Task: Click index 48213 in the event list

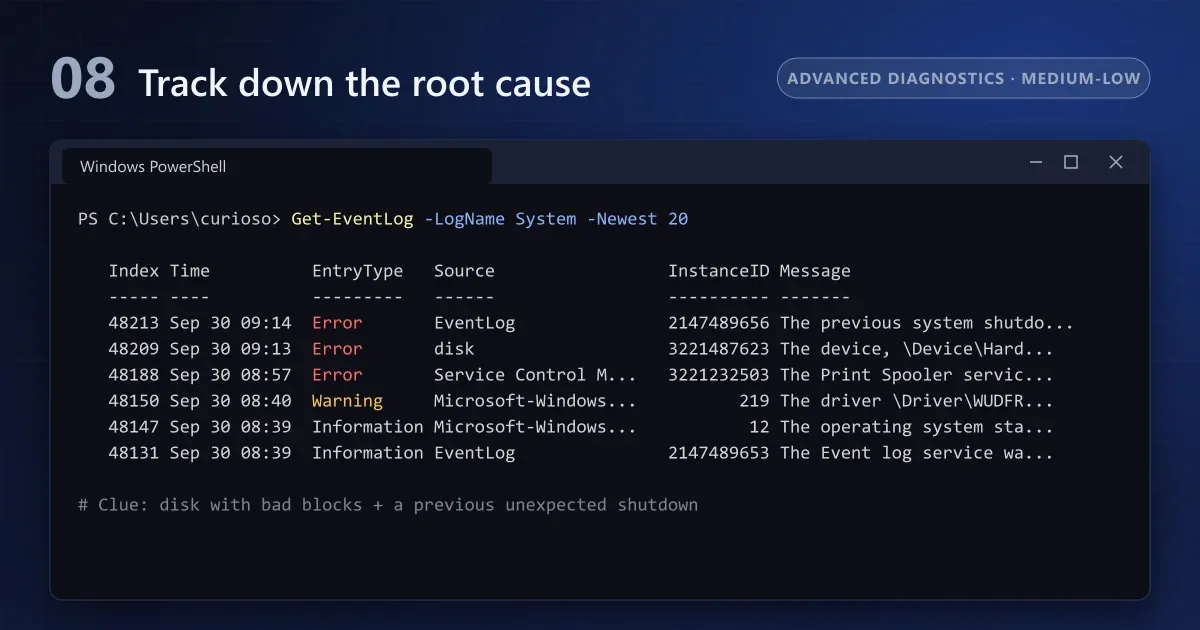Action: pyautogui.click(x=134, y=323)
